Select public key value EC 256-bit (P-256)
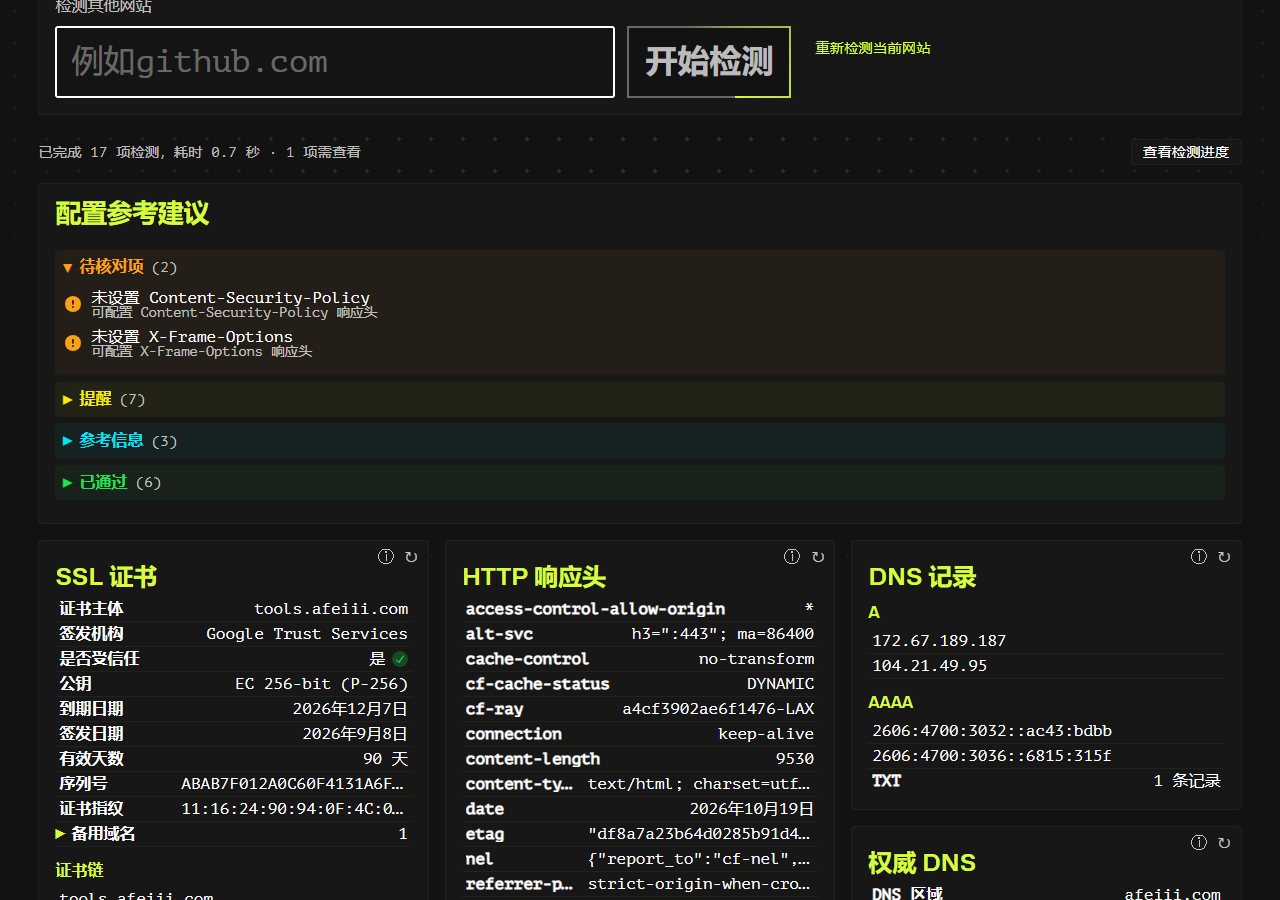This screenshot has height=900, width=1280. [321, 684]
